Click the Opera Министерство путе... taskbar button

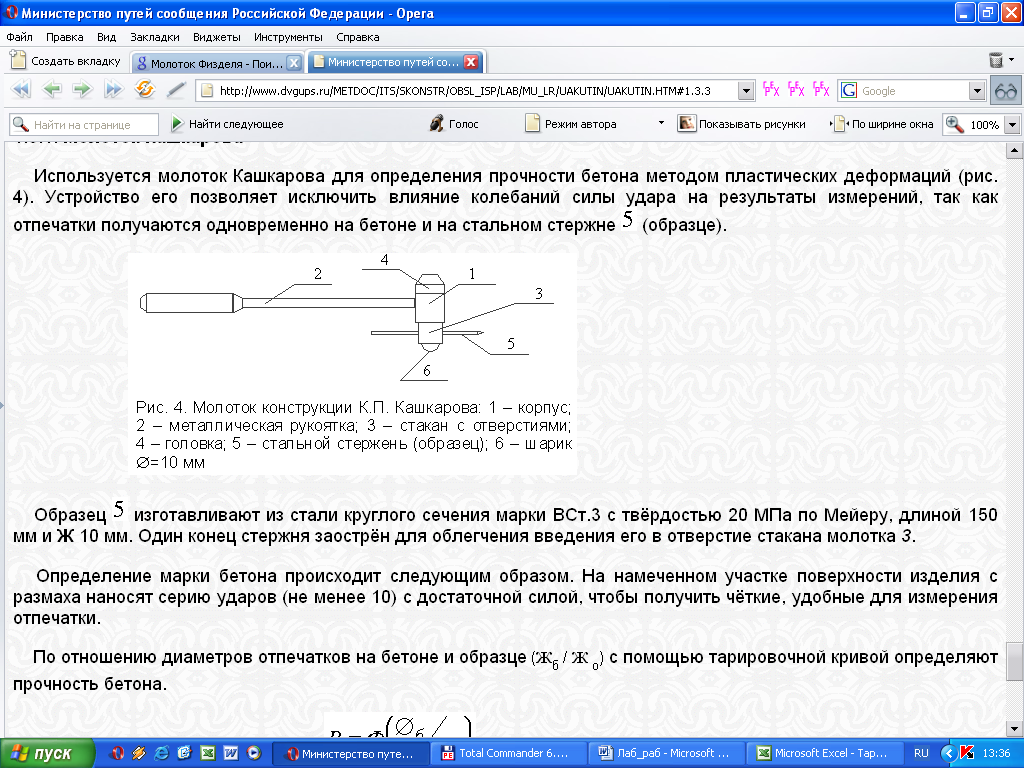coord(350,754)
